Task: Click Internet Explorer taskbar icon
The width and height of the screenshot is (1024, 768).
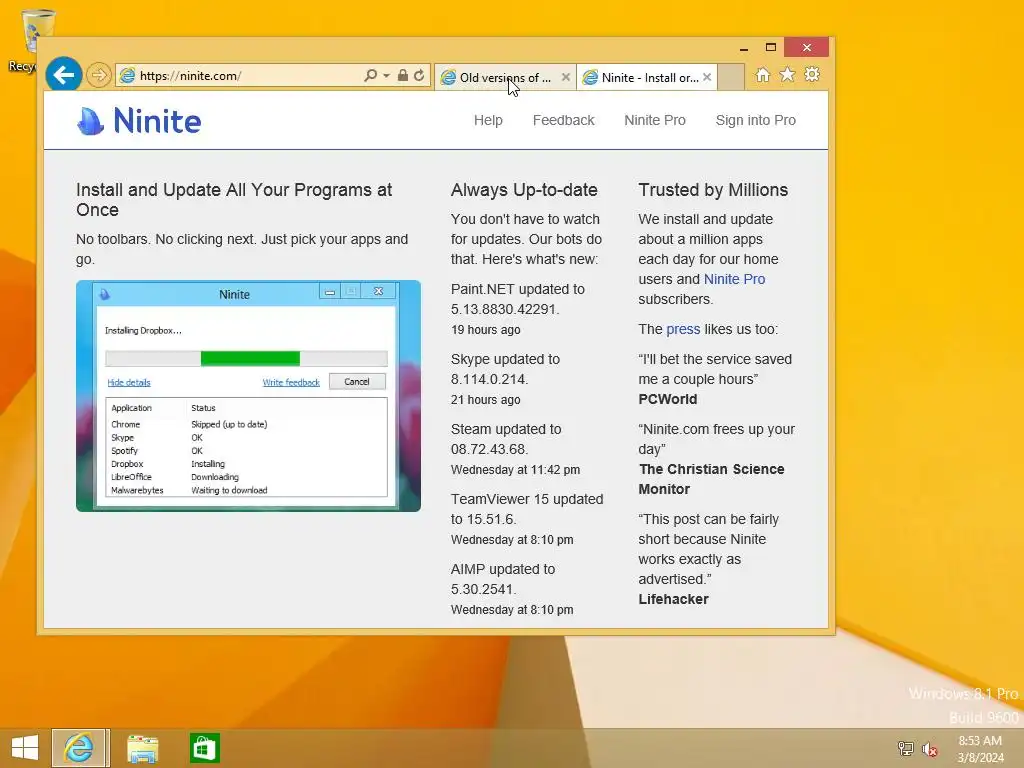Action: [x=80, y=748]
